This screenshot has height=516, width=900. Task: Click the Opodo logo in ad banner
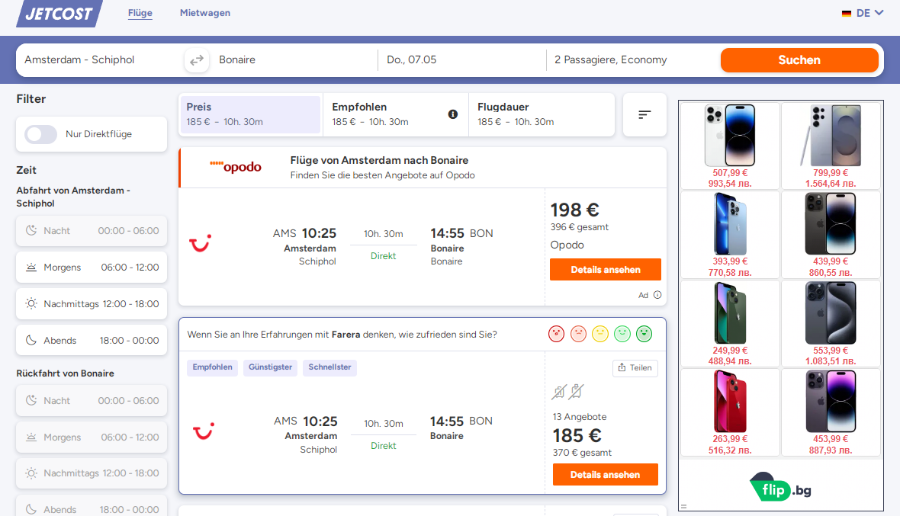[235, 167]
